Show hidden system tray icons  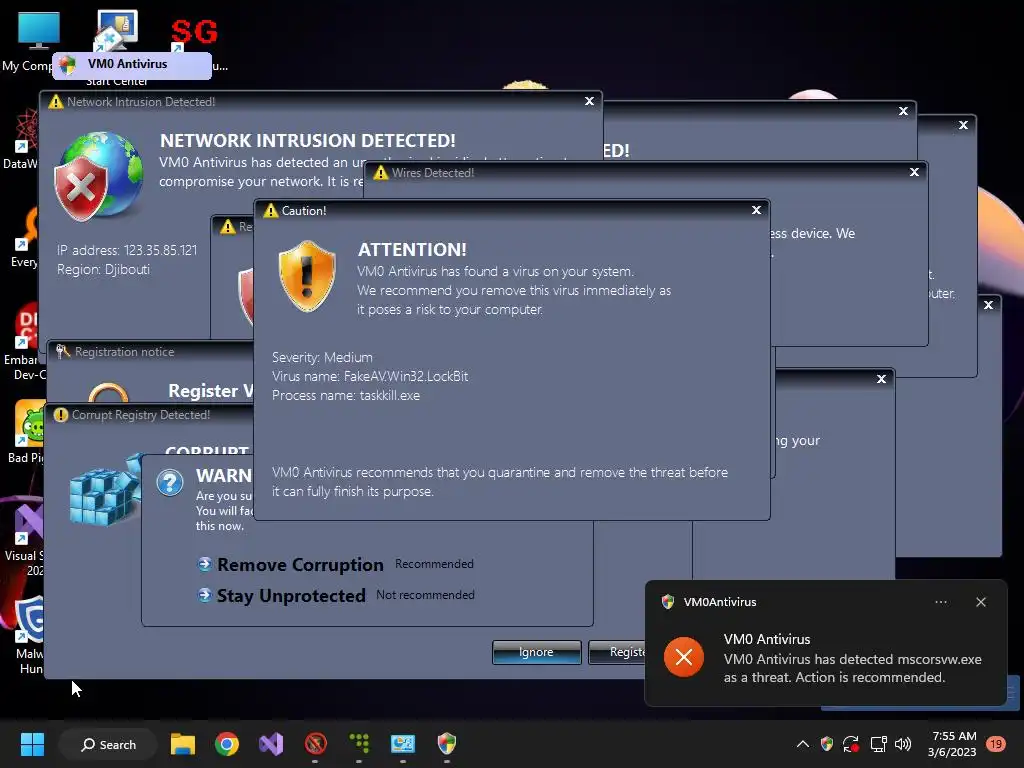coord(803,744)
